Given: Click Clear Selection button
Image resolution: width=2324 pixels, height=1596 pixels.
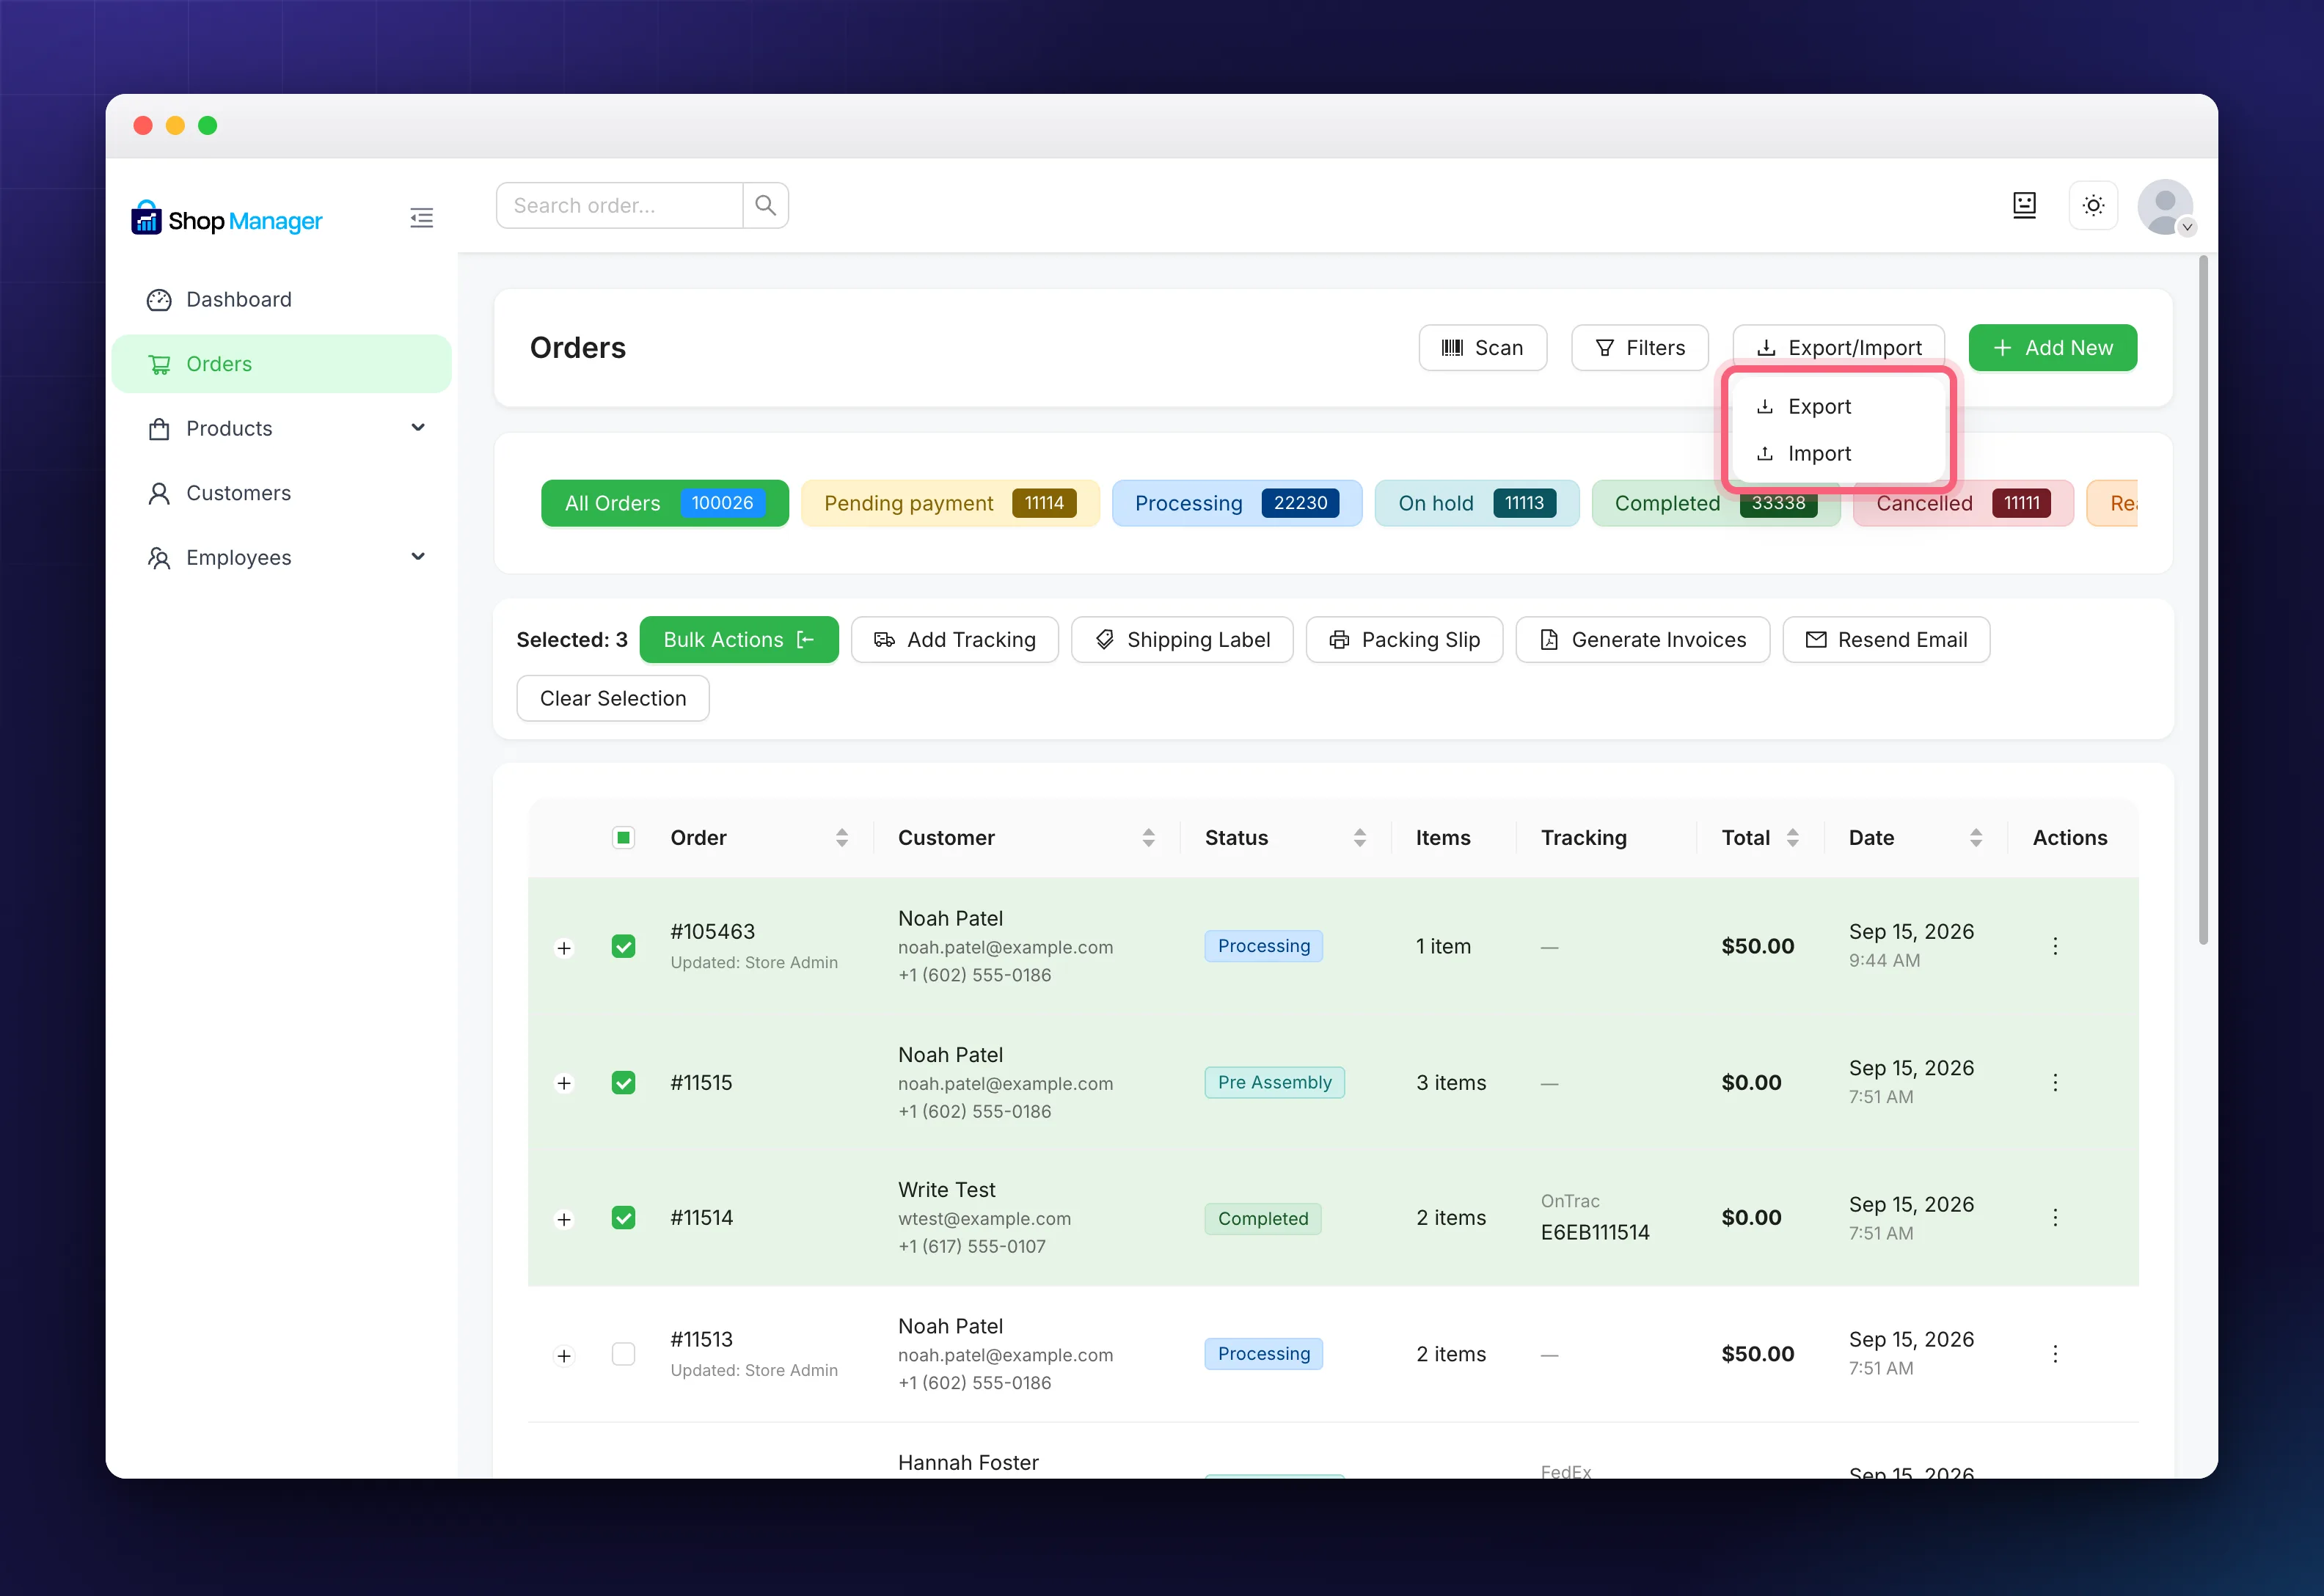Looking at the screenshot, I should click(613, 698).
